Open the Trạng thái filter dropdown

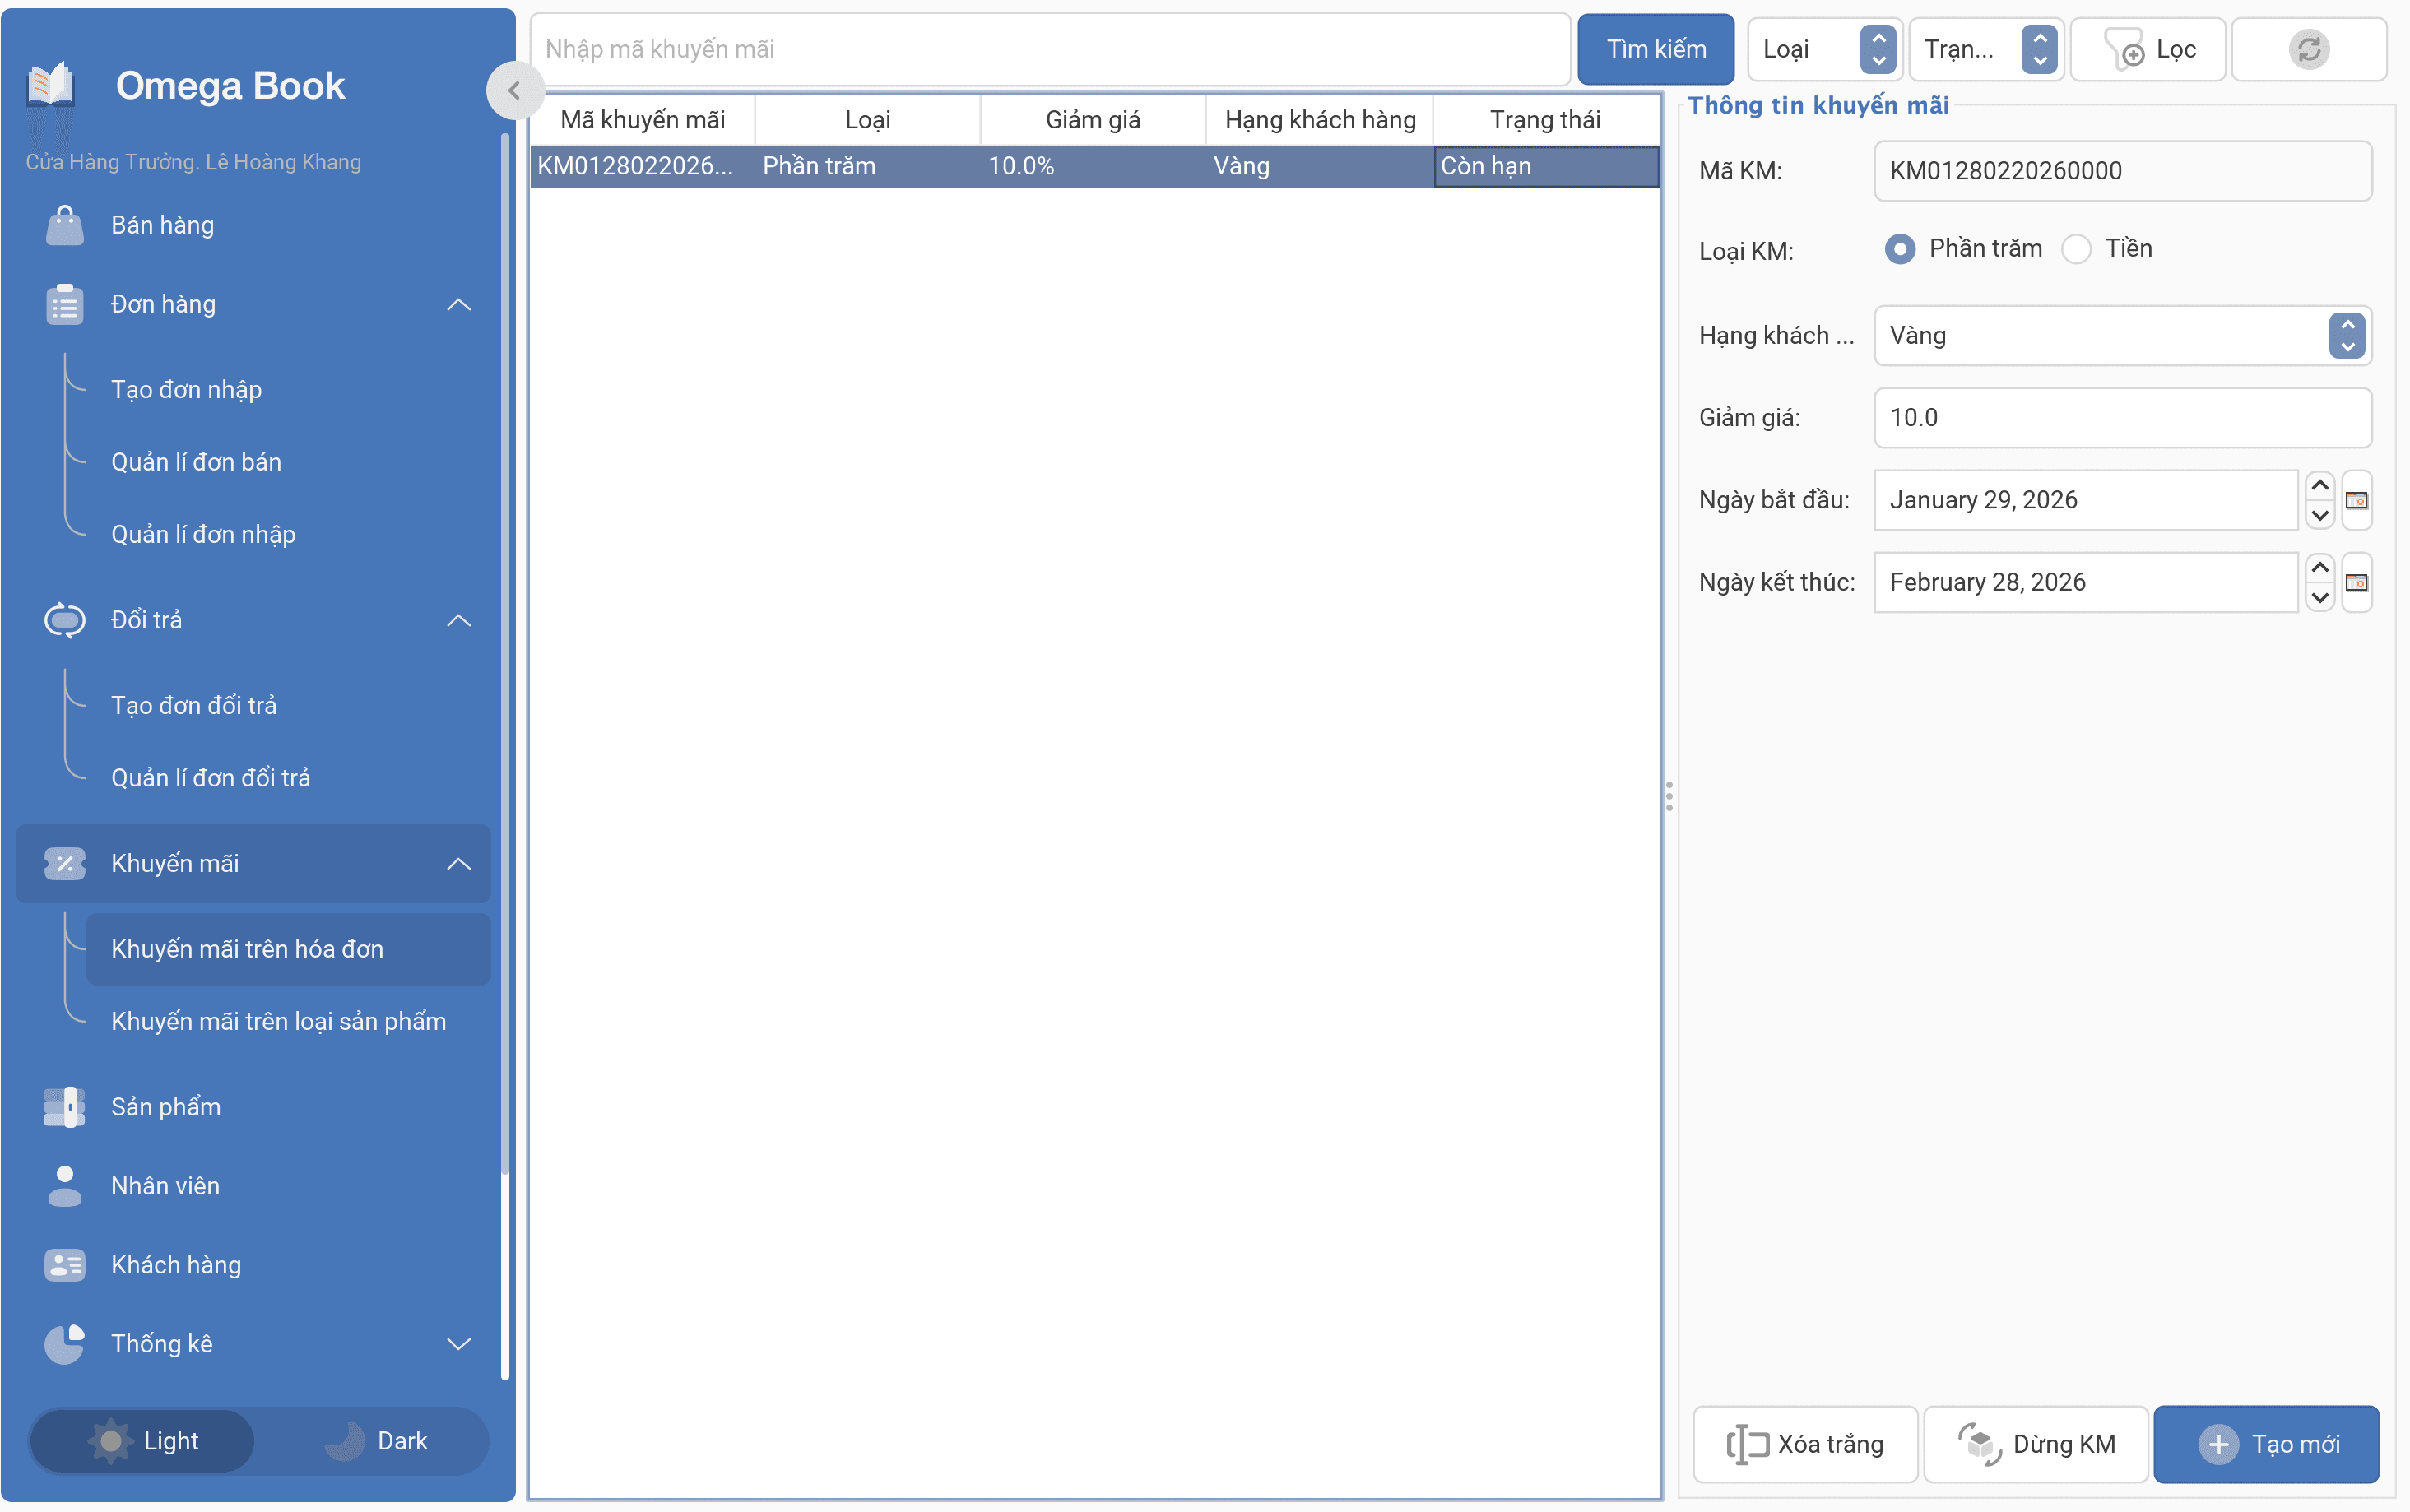click(1985, 49)
